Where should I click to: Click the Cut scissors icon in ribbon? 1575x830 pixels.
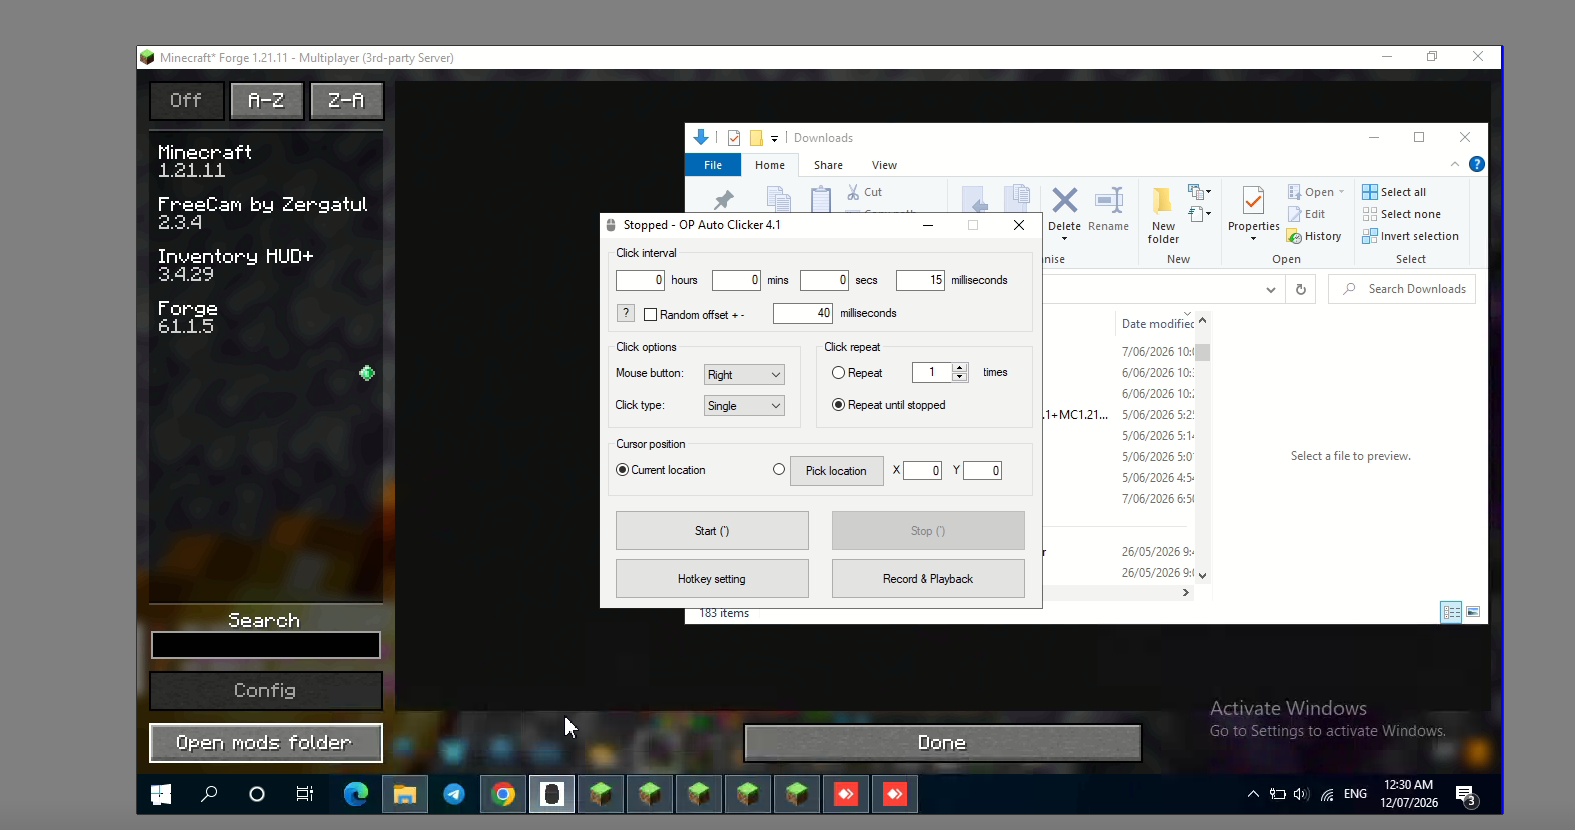[x=853, y=192]
